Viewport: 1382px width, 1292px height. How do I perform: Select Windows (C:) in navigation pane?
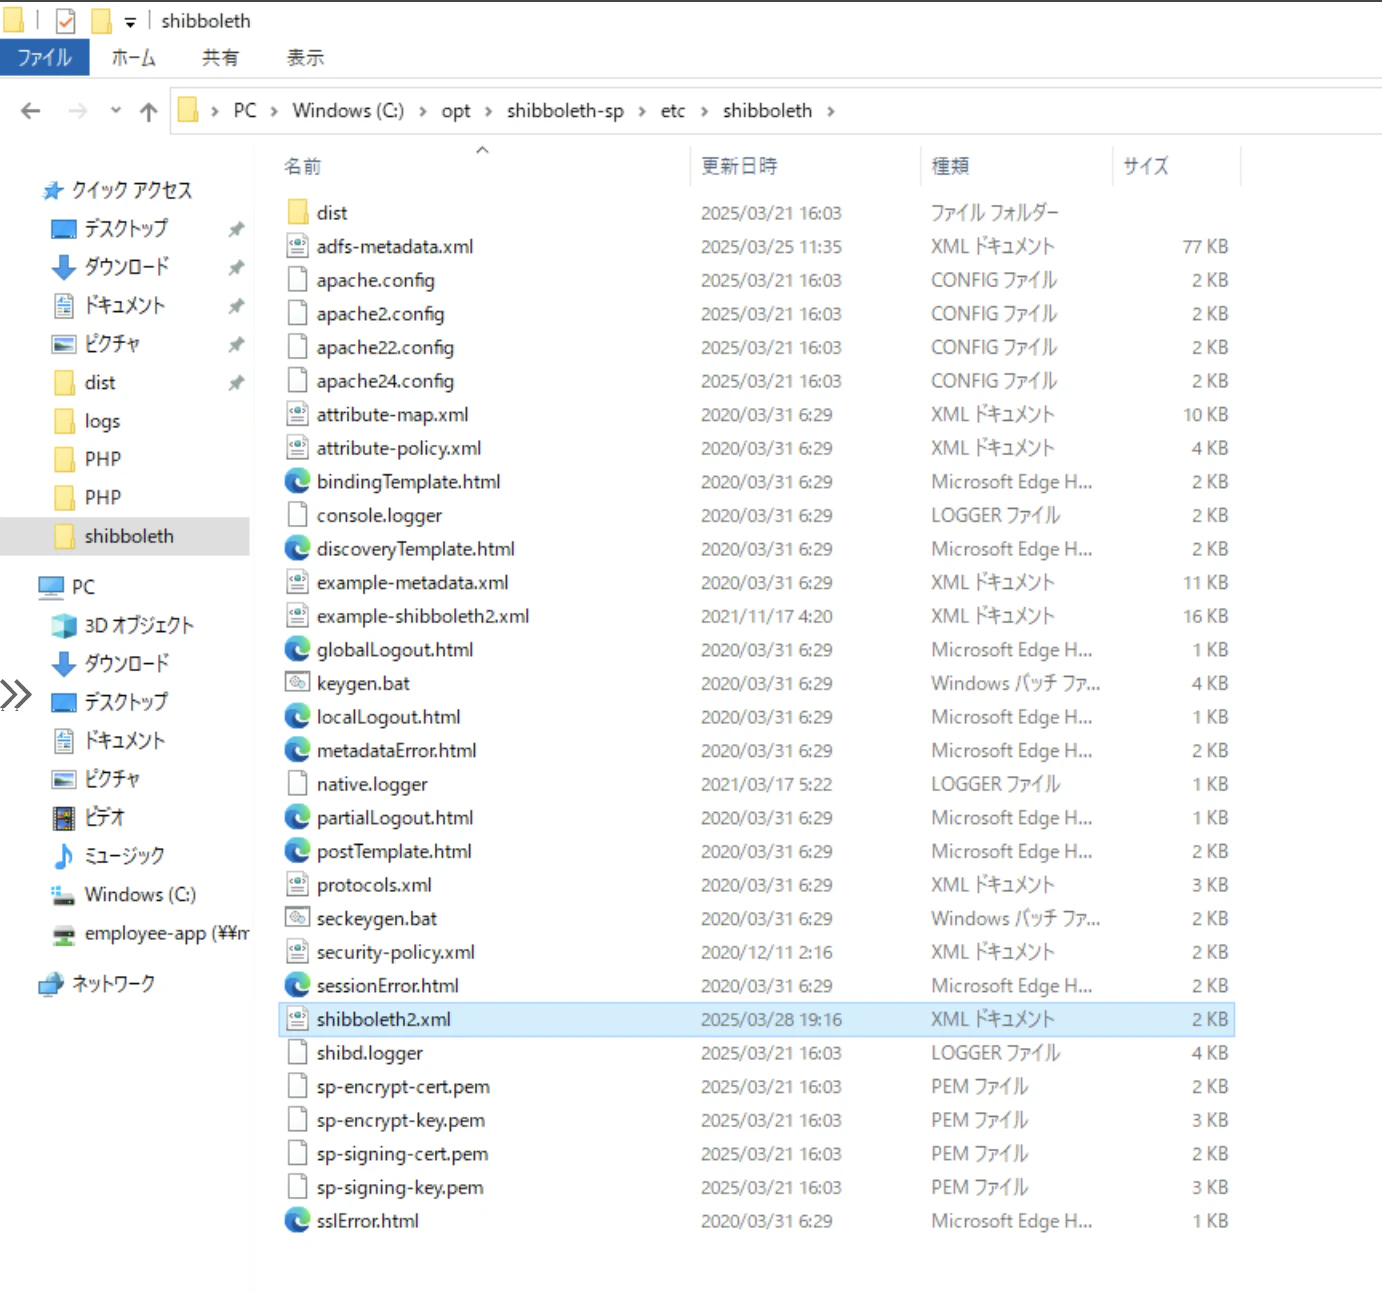point(140,895)
